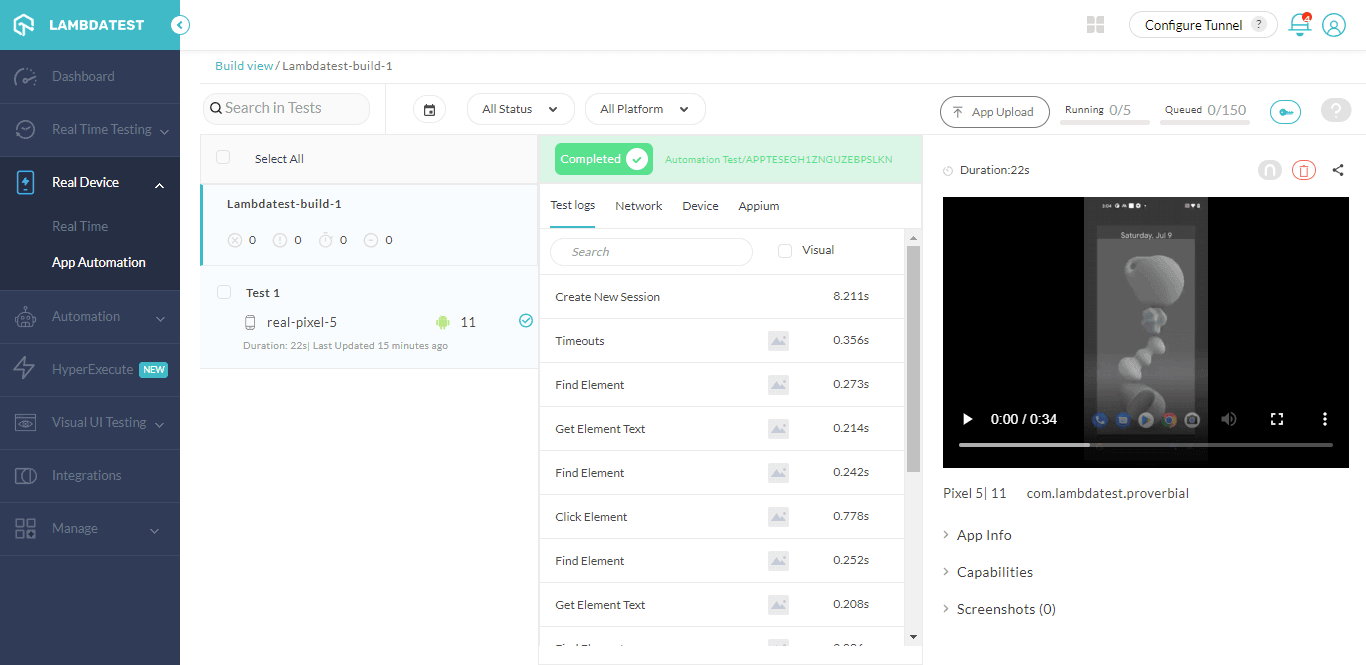Open the All Status dropdown
Viewport: 1366px width, 665px height.
pyautogui.click(x=520, y=108)
